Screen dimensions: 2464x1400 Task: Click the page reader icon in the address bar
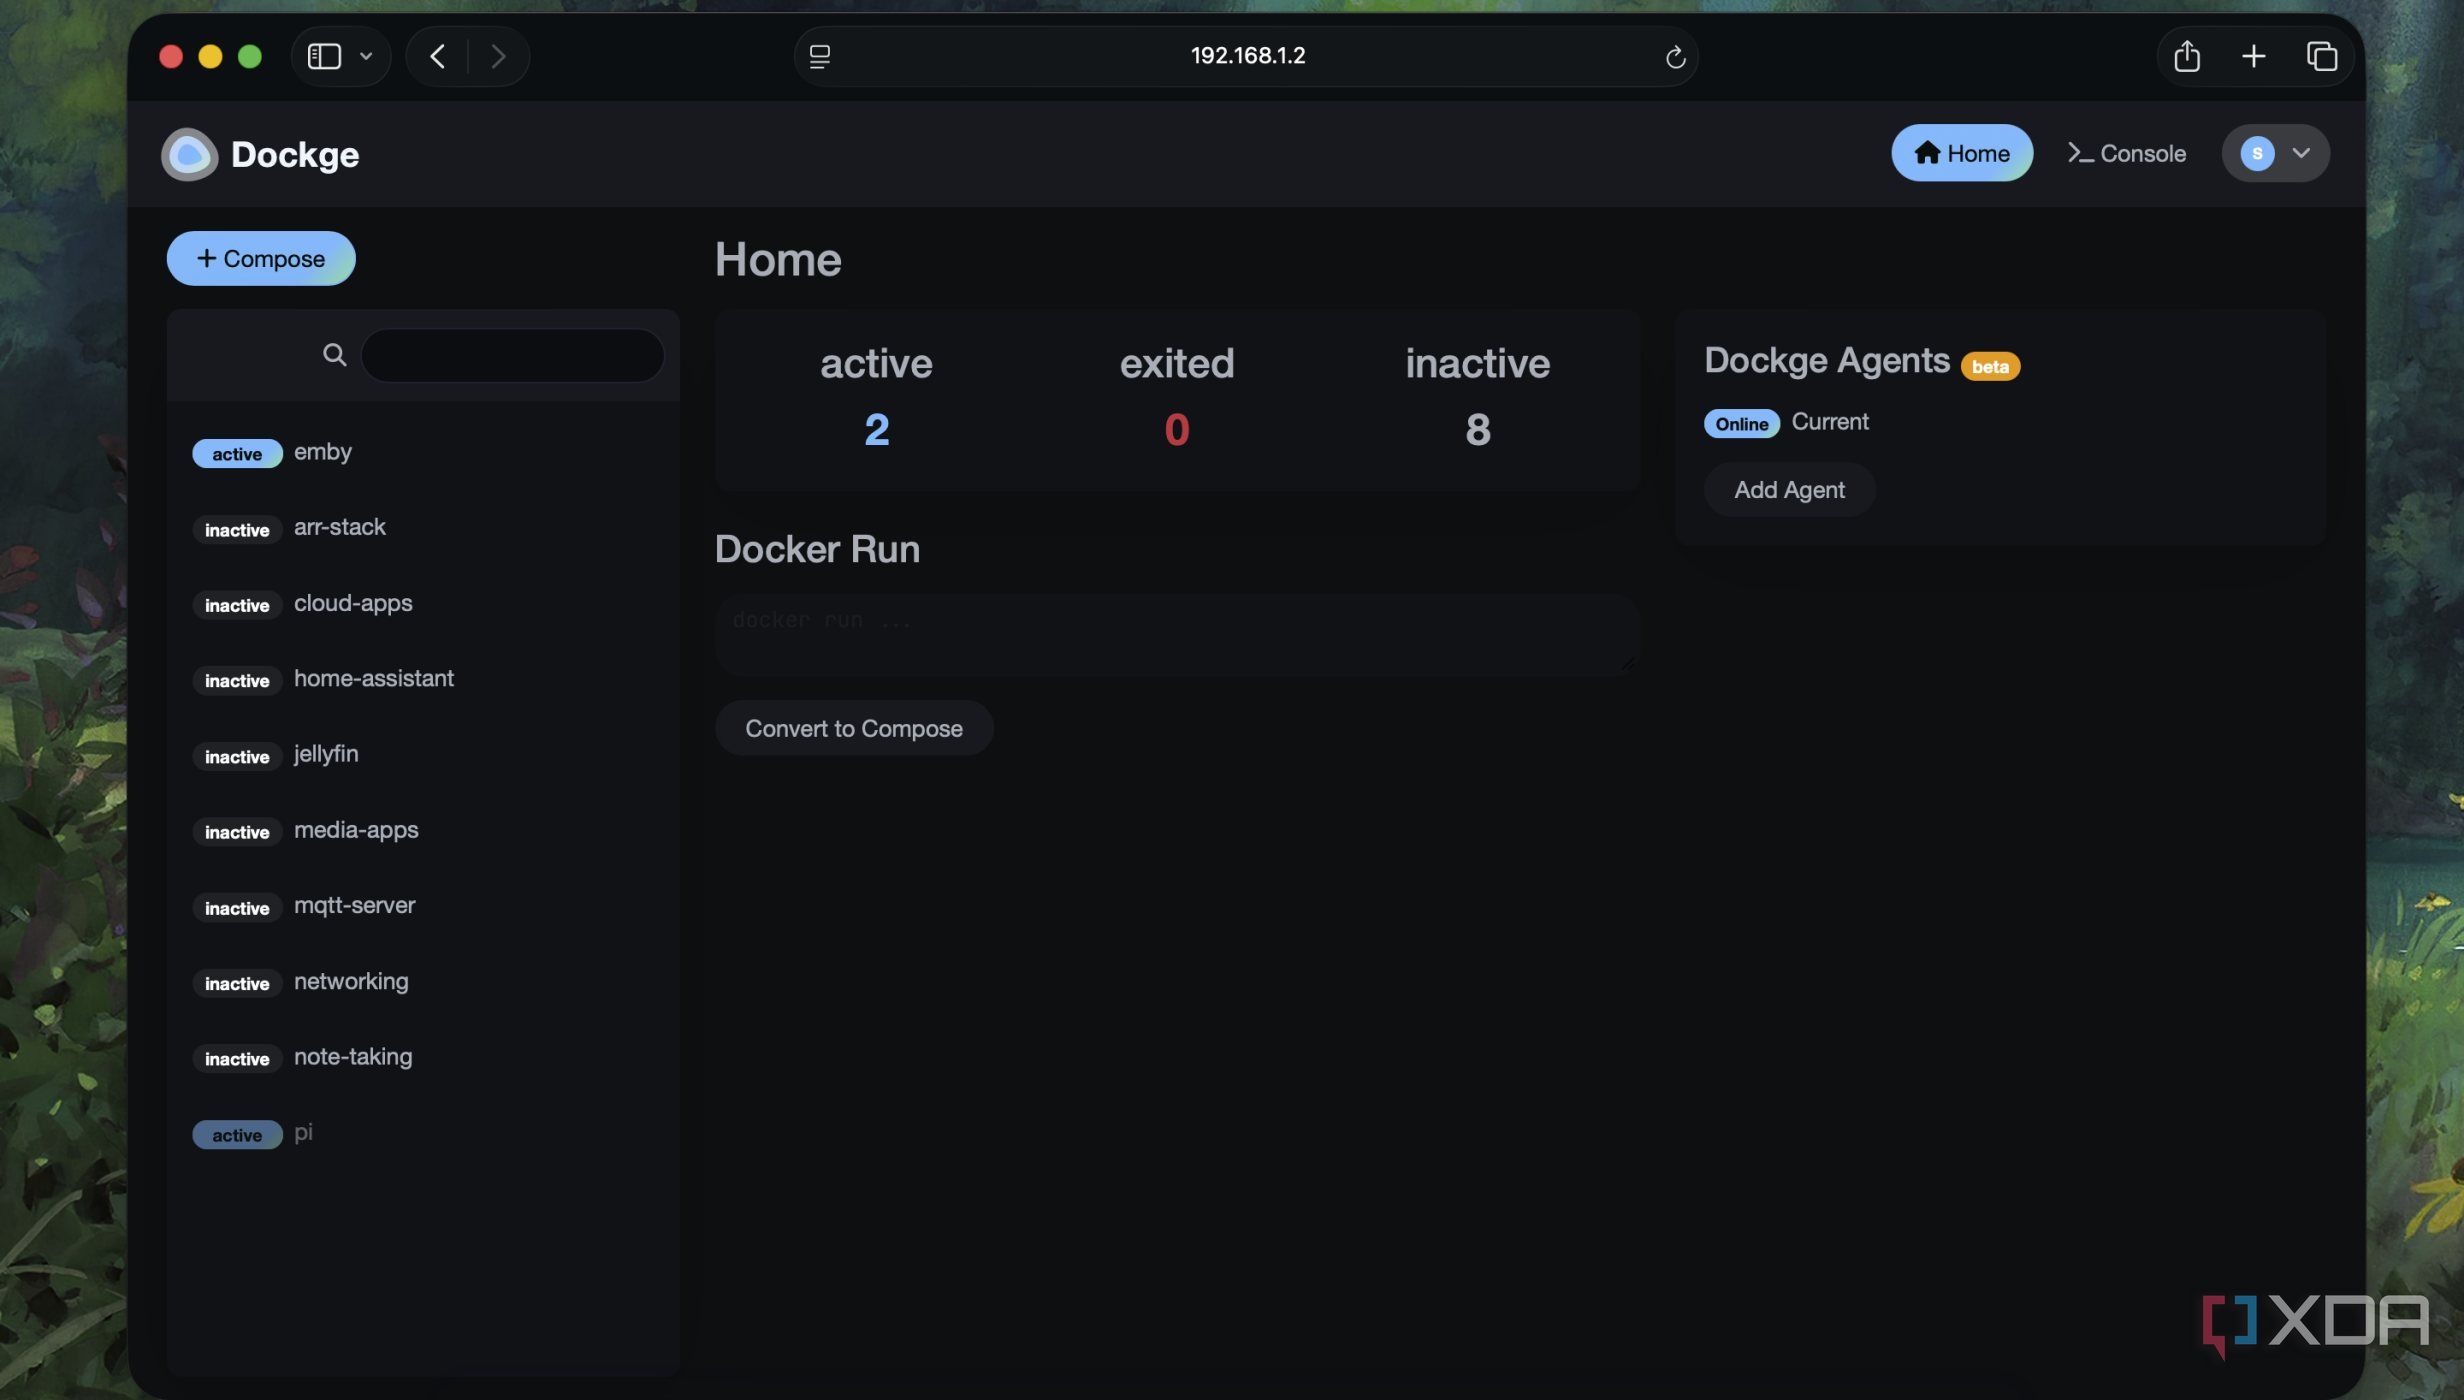[820, 56]
